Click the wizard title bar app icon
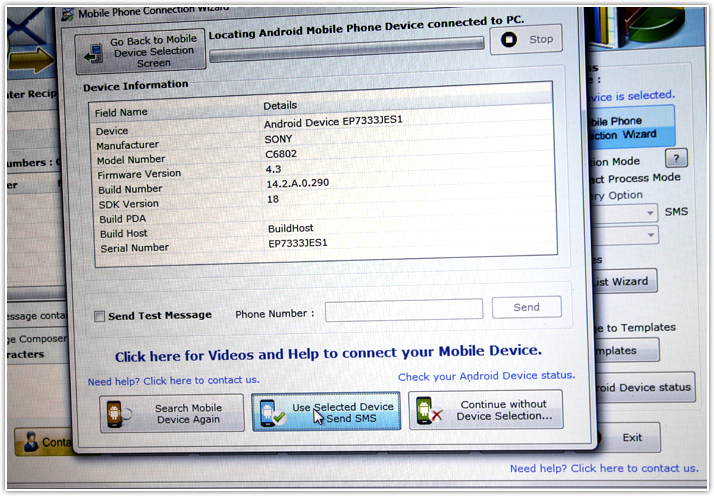The height and width of the screenshot is (496, 714). 67,15
